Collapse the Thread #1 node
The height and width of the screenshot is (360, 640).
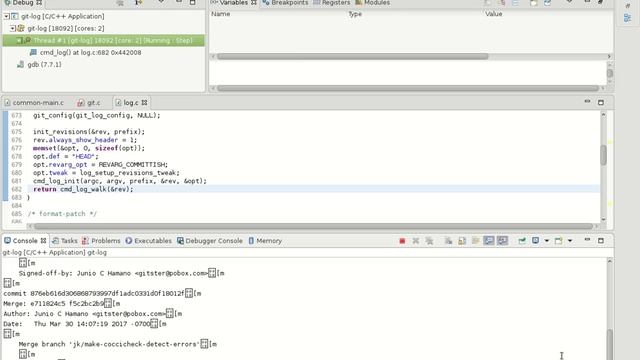(x=19, y=40)
